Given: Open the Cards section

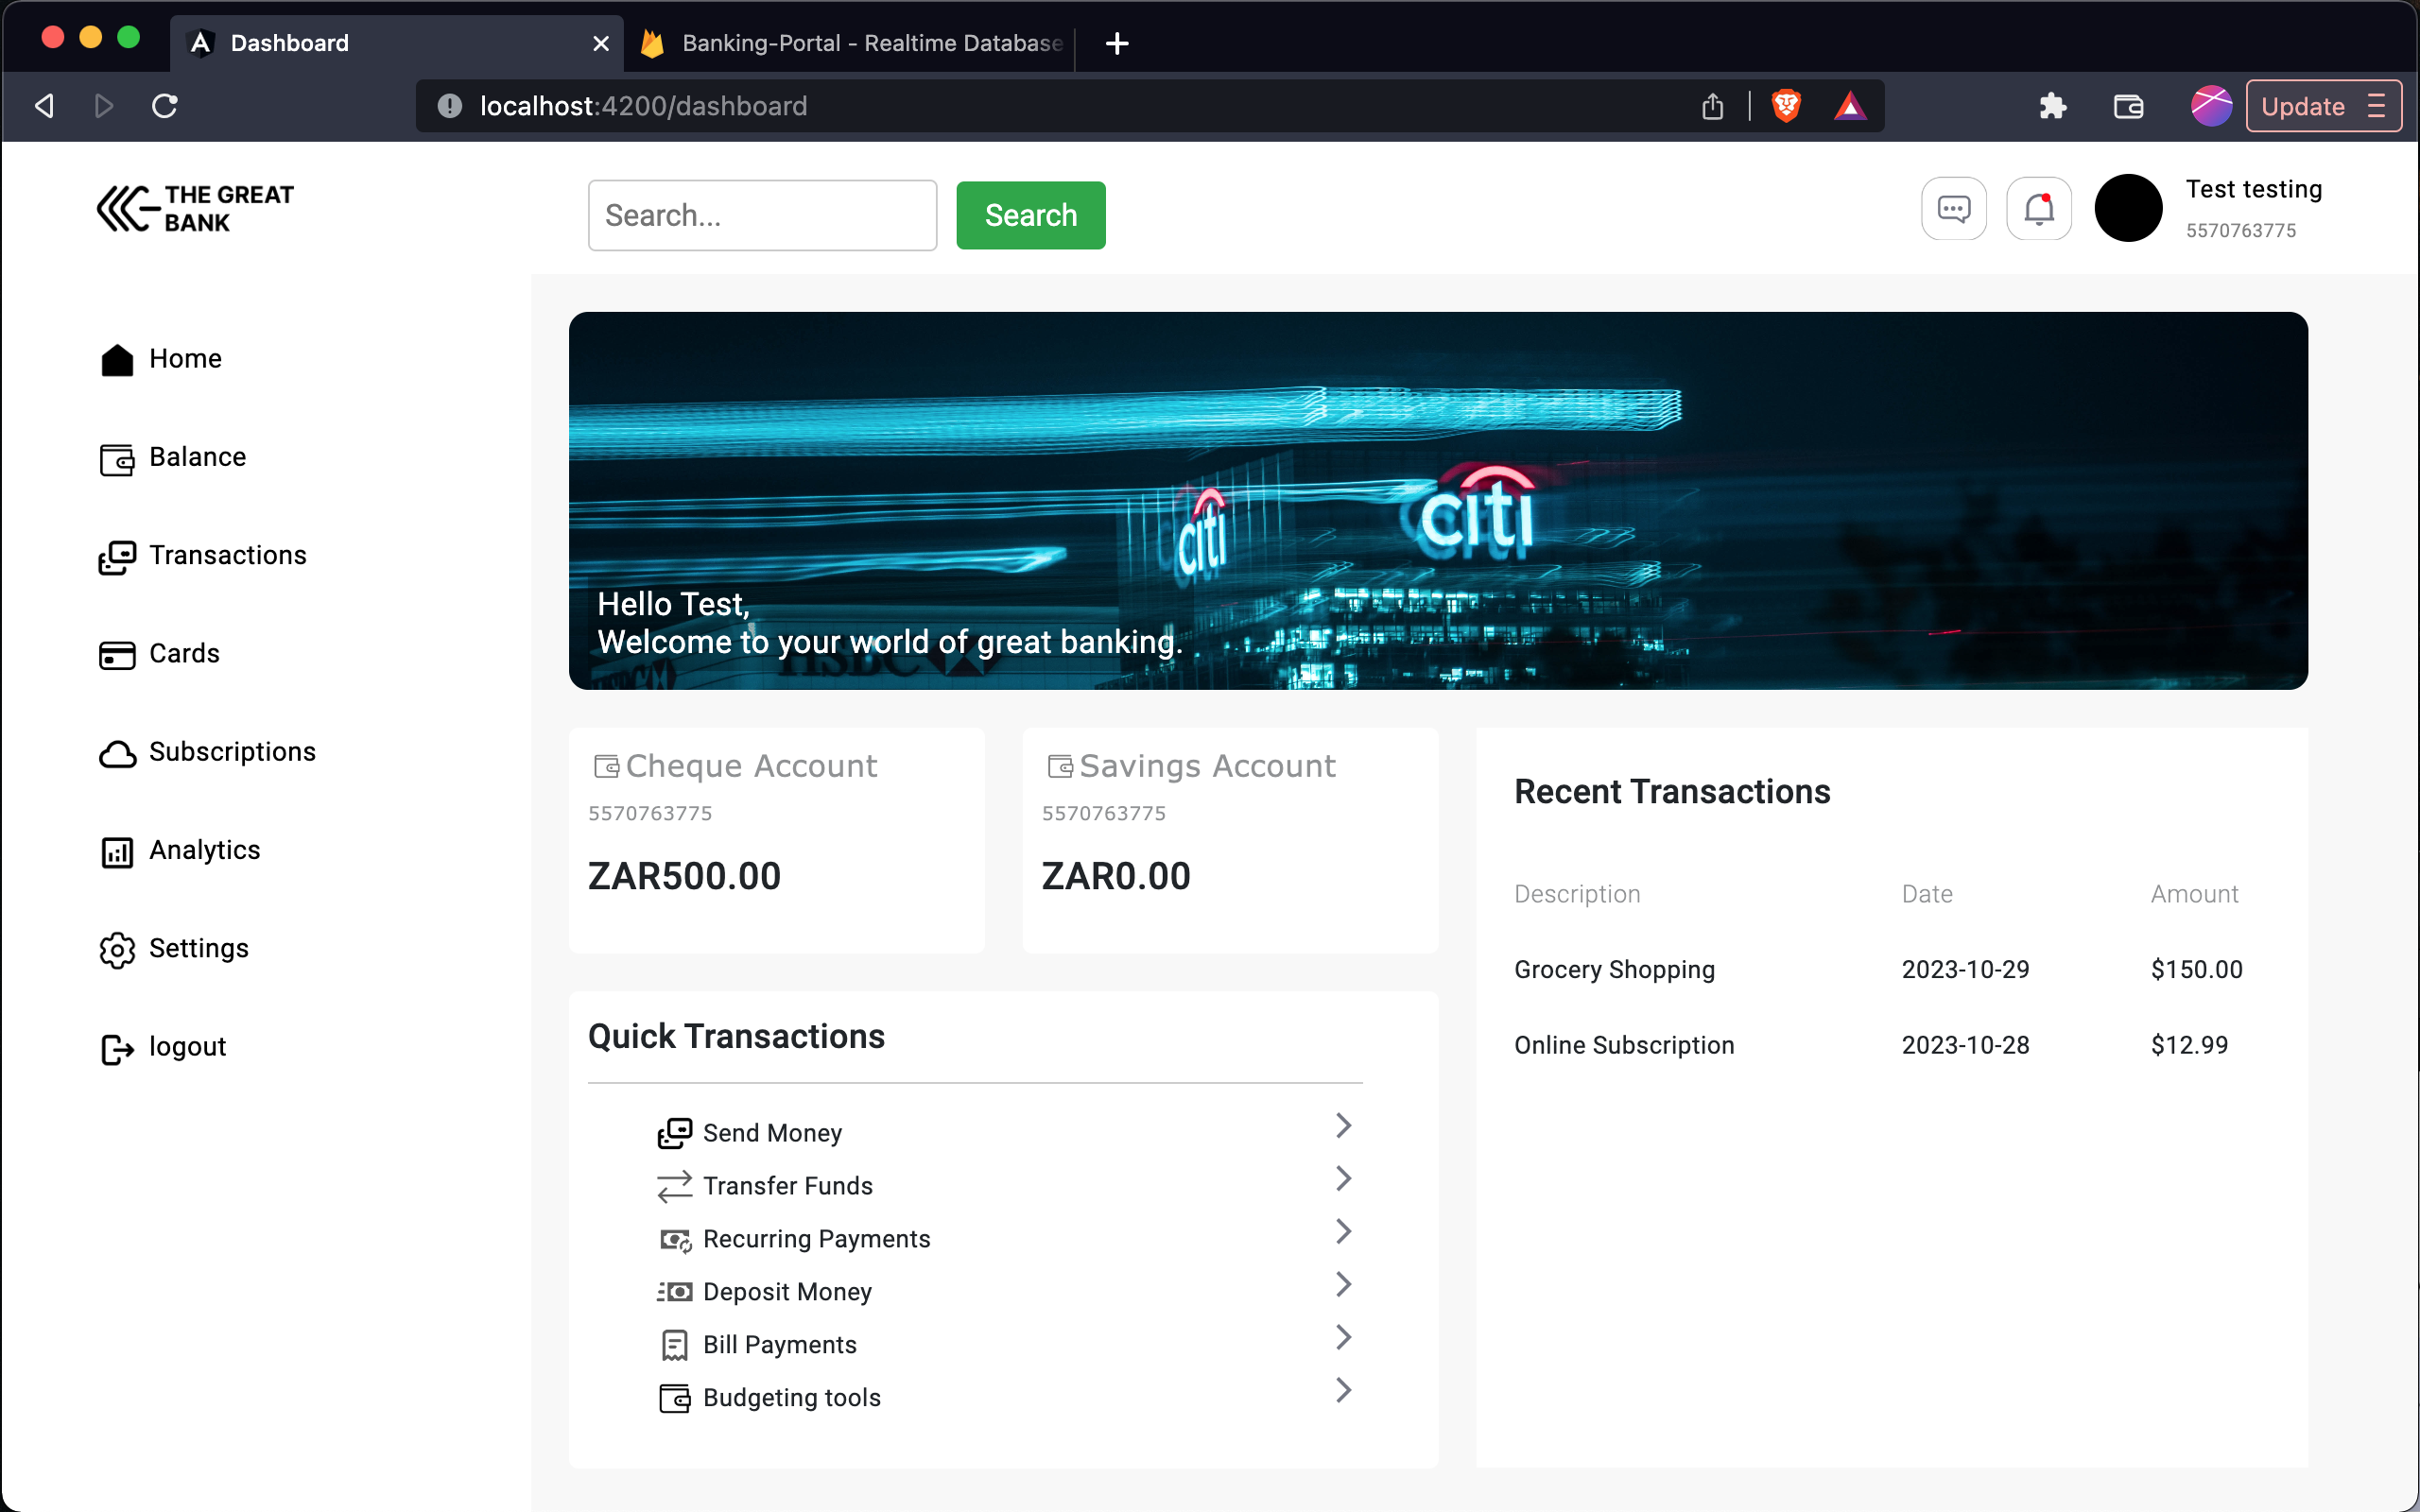Looking at the screenshot, I should tap(184, 653).
